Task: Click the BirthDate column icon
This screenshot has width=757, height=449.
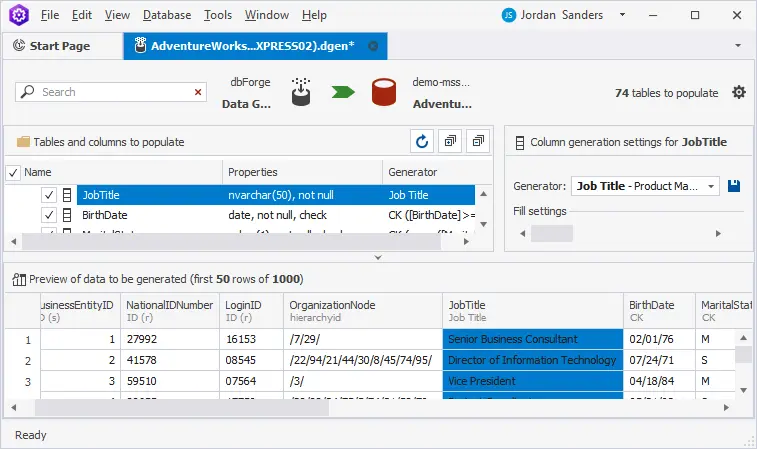Action: click(x=67, y=215)
